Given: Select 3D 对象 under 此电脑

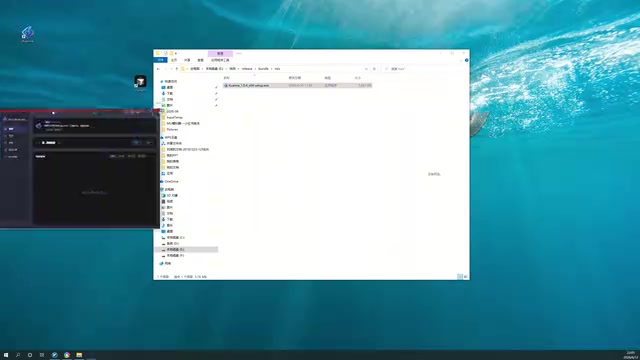Looking at the screenshot, I should pos(172,196).
